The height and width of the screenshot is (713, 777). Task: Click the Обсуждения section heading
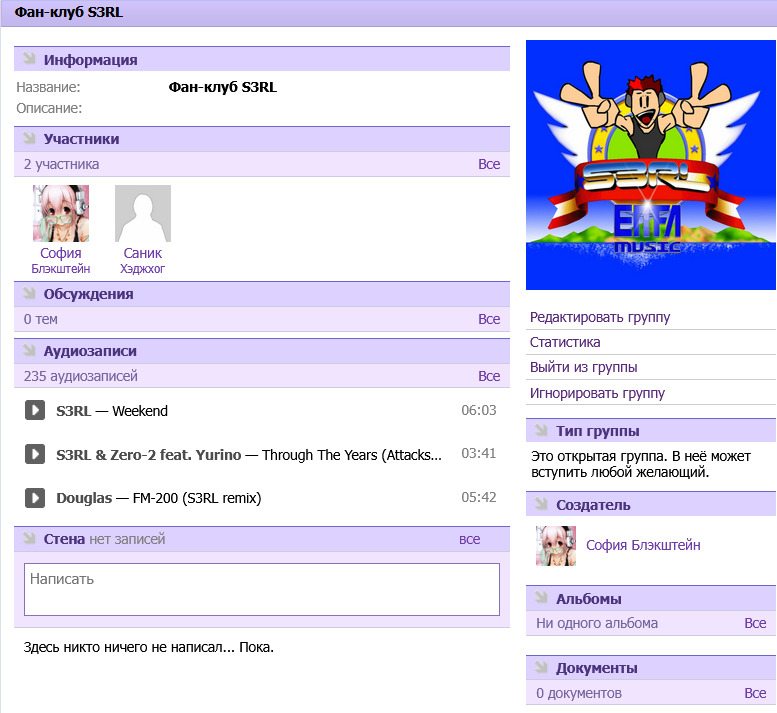[89, 294]
